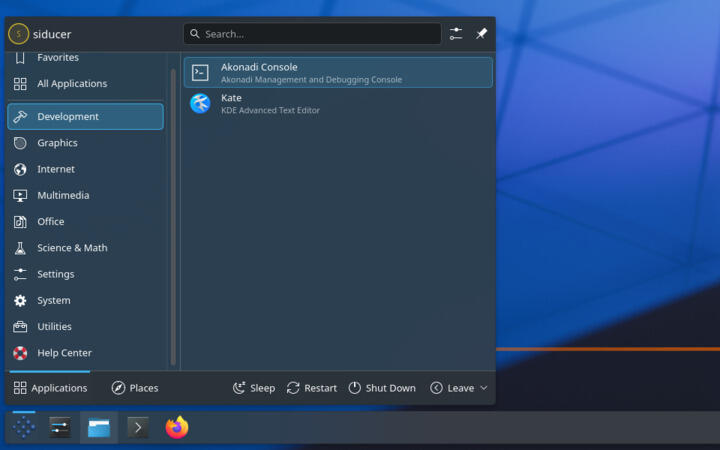Click the Multimedia screen icon

click(20, 196)
